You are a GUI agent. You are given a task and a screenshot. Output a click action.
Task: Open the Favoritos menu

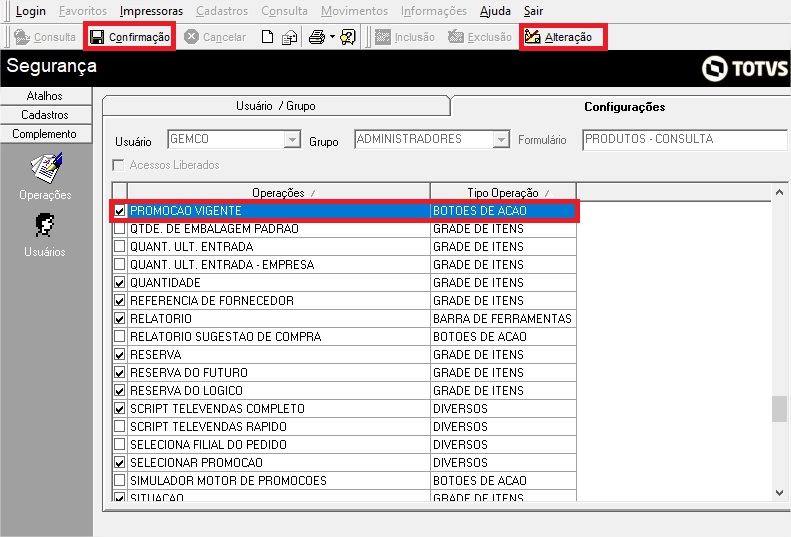[83, 11]
